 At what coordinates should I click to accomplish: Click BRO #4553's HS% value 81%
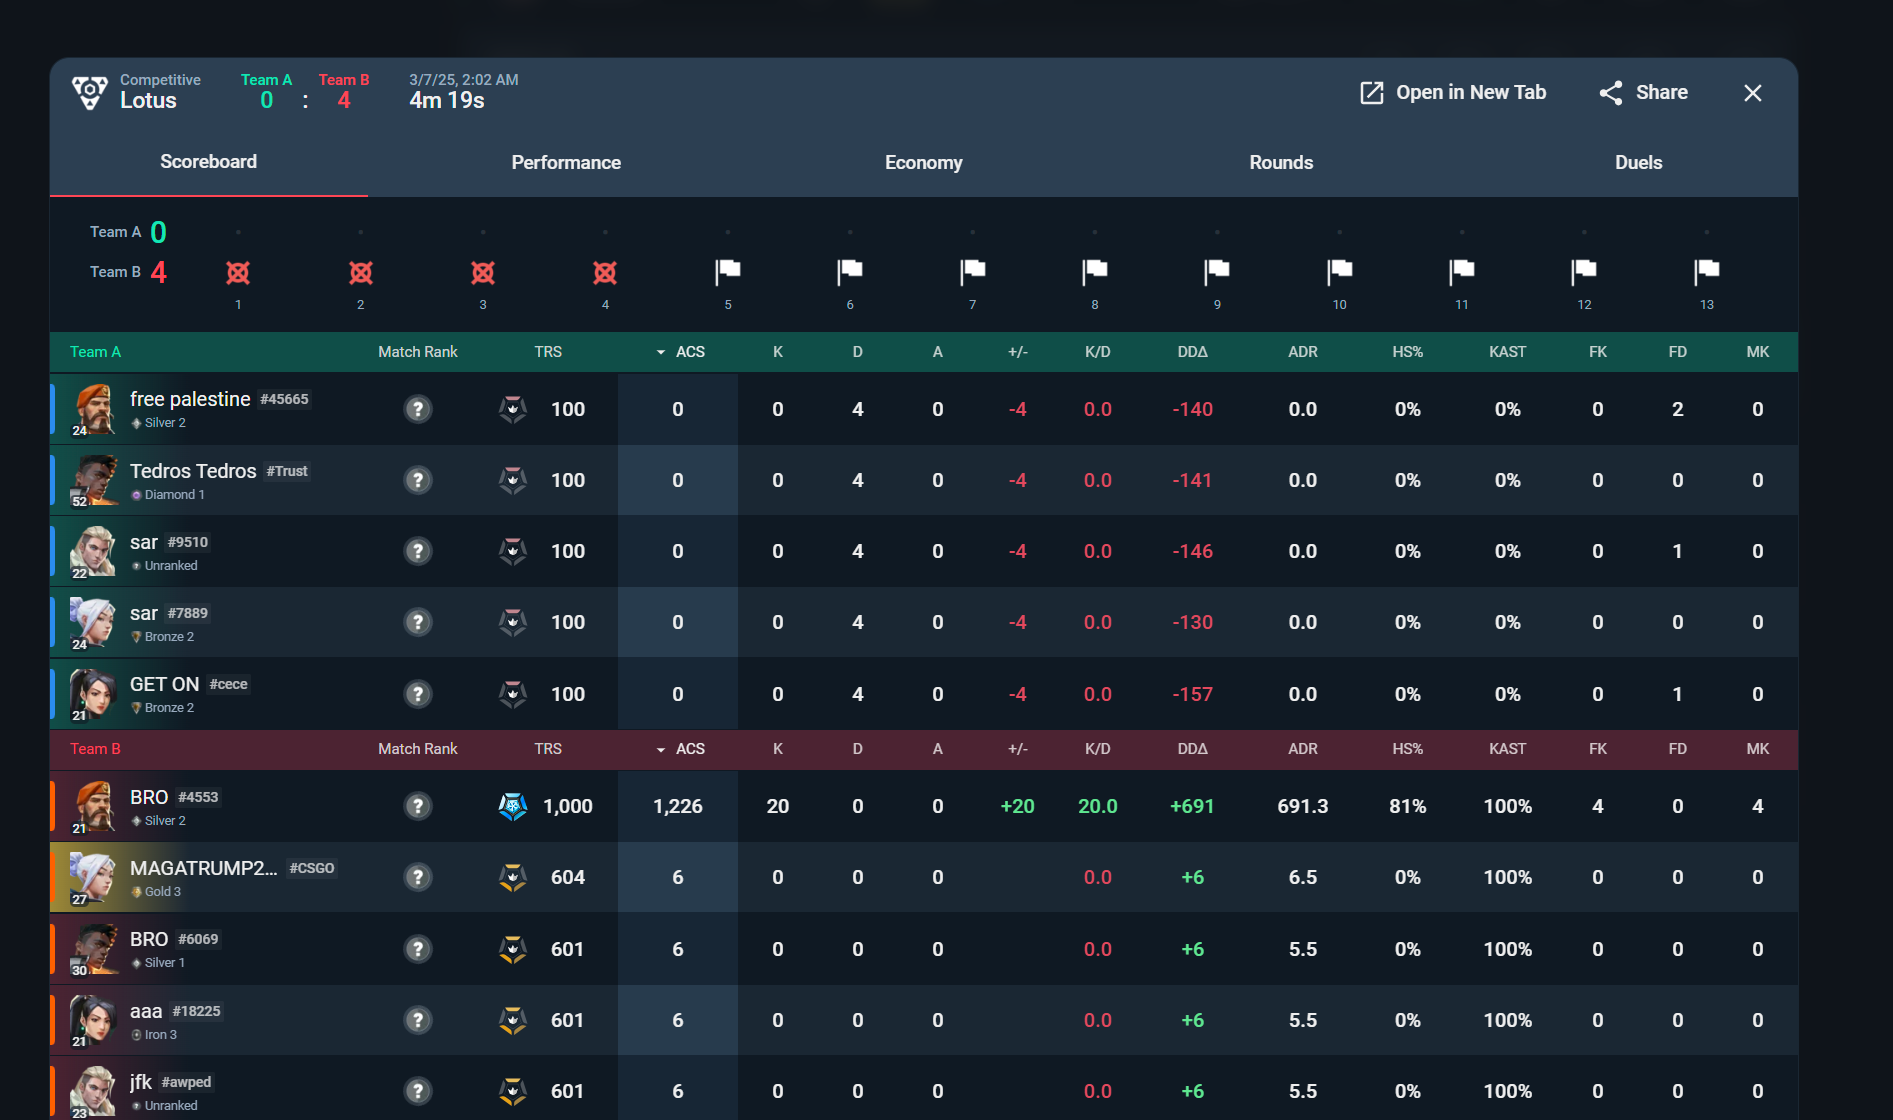1408,806
